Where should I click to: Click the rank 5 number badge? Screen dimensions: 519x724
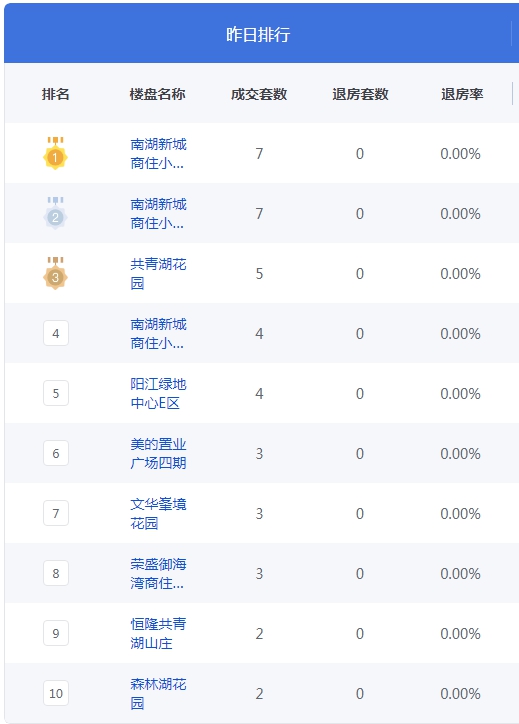tap(56, 393)
